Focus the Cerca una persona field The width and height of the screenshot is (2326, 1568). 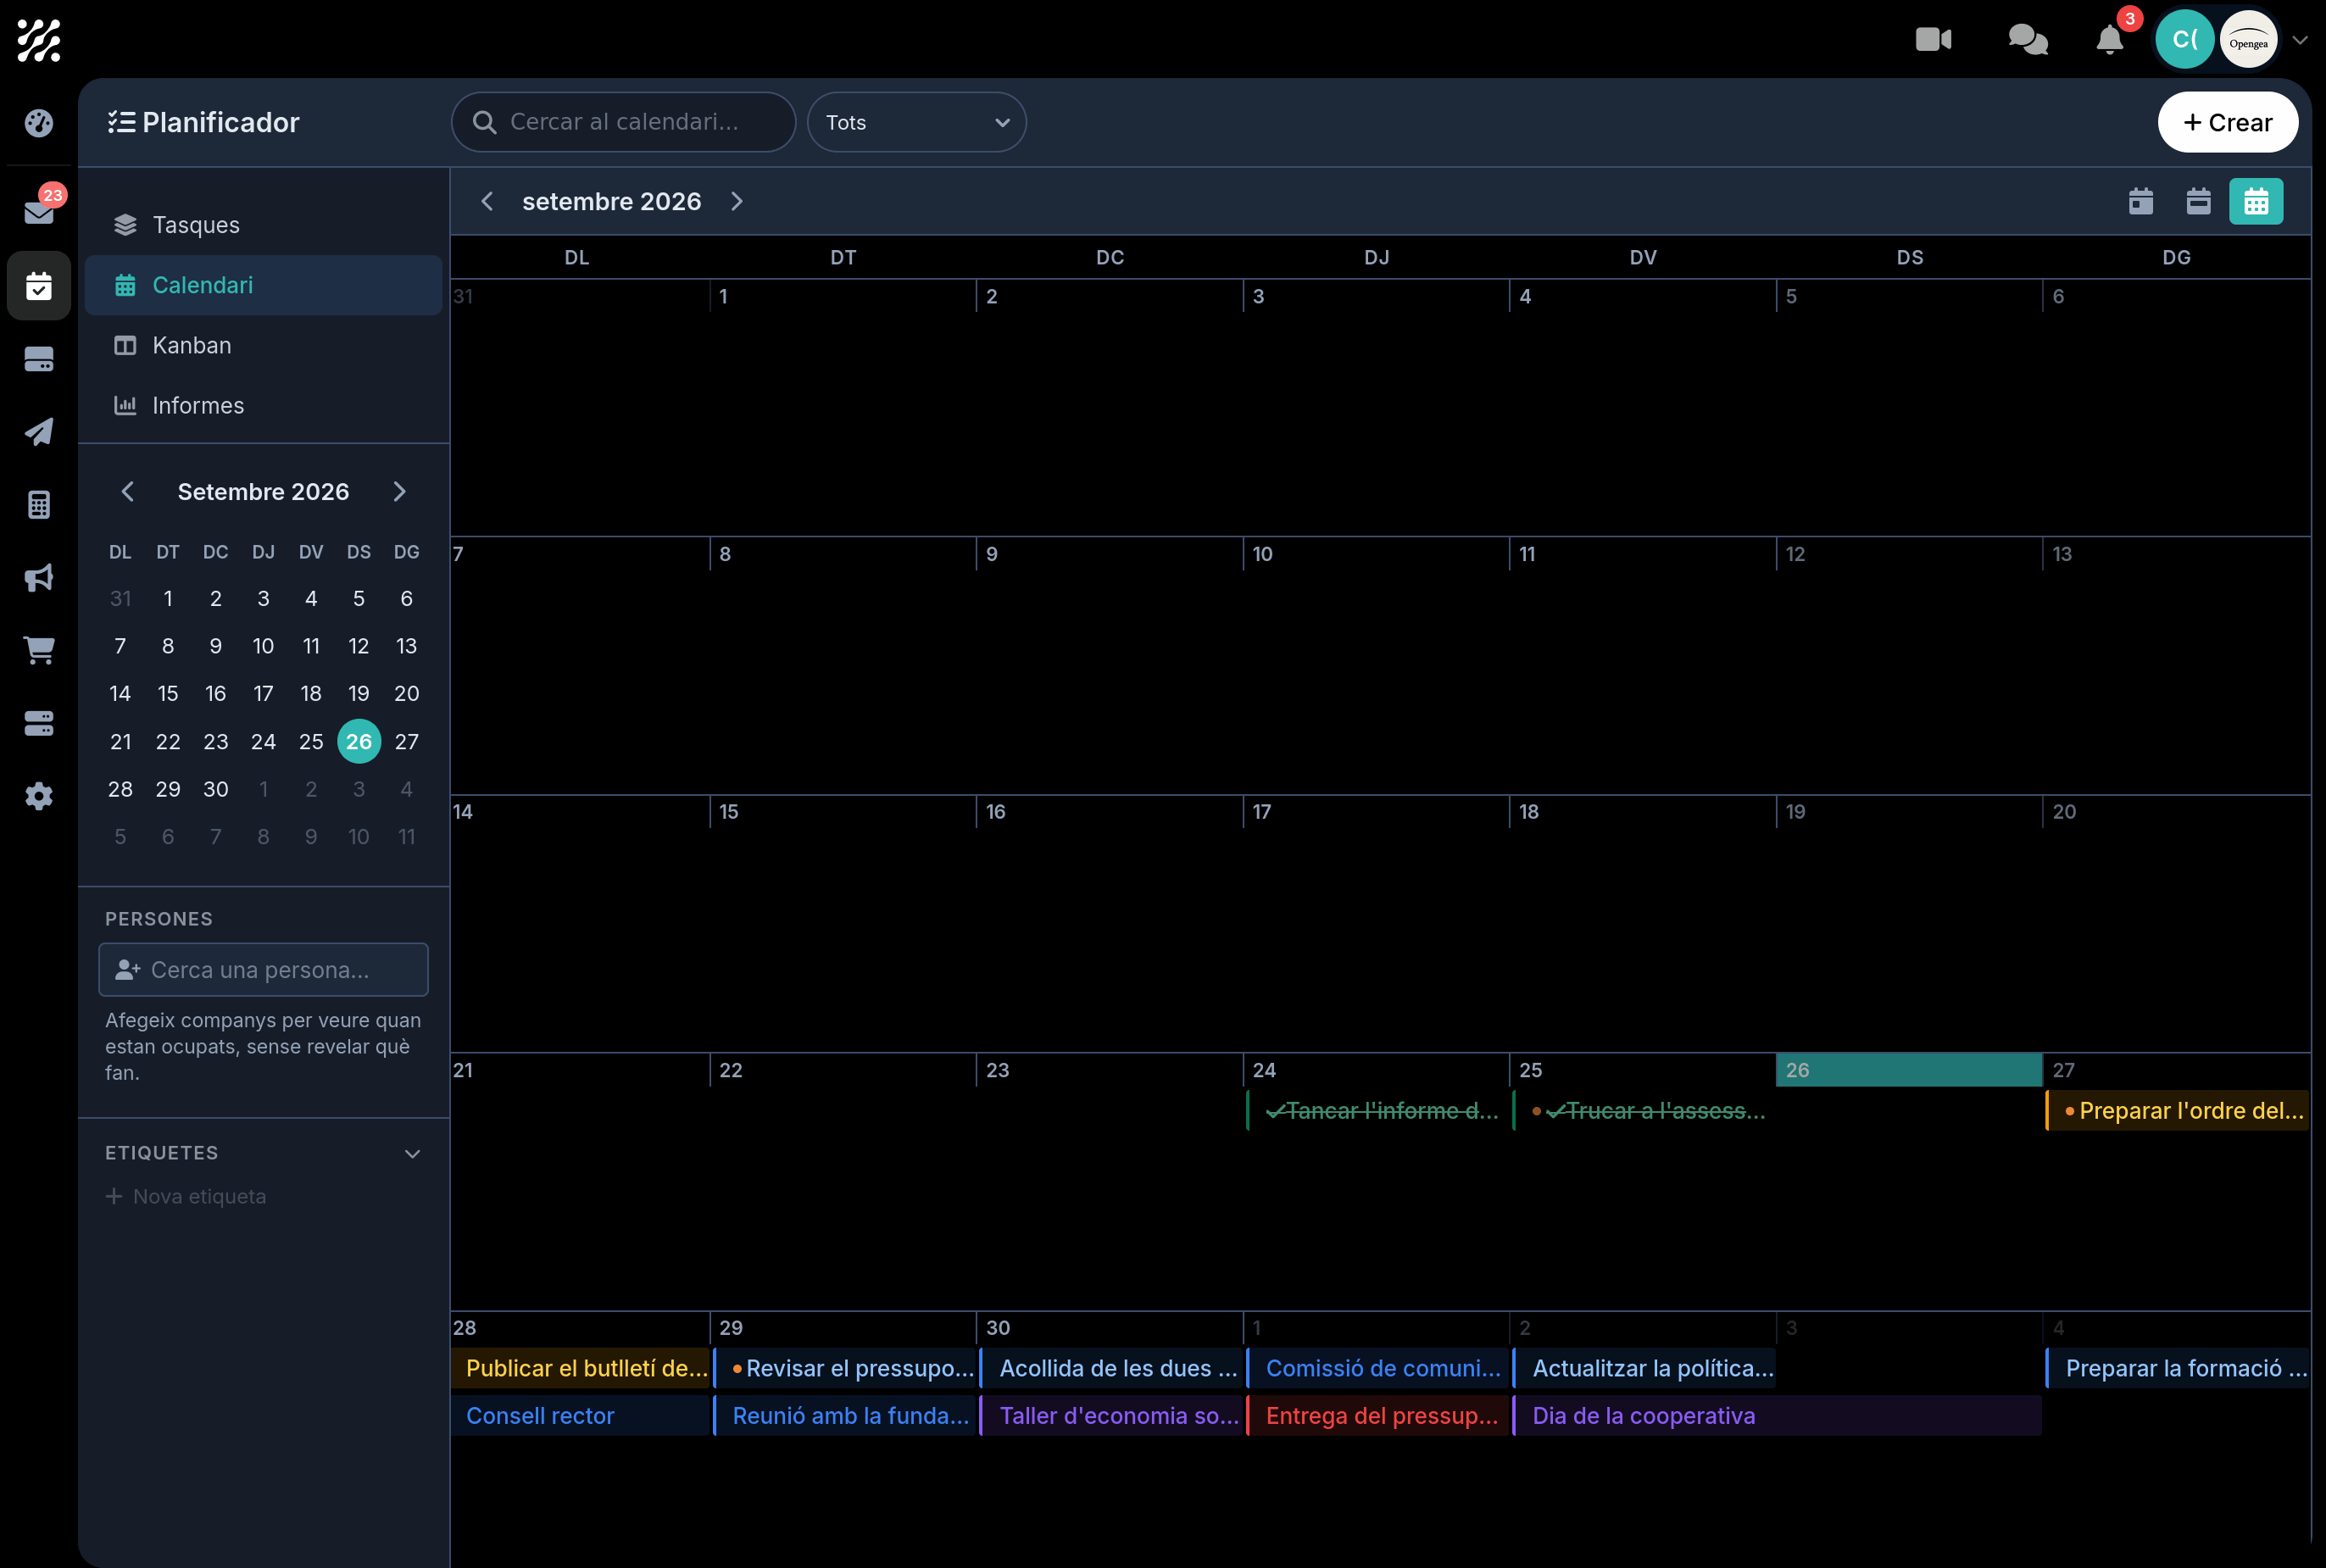pos(263,970)
